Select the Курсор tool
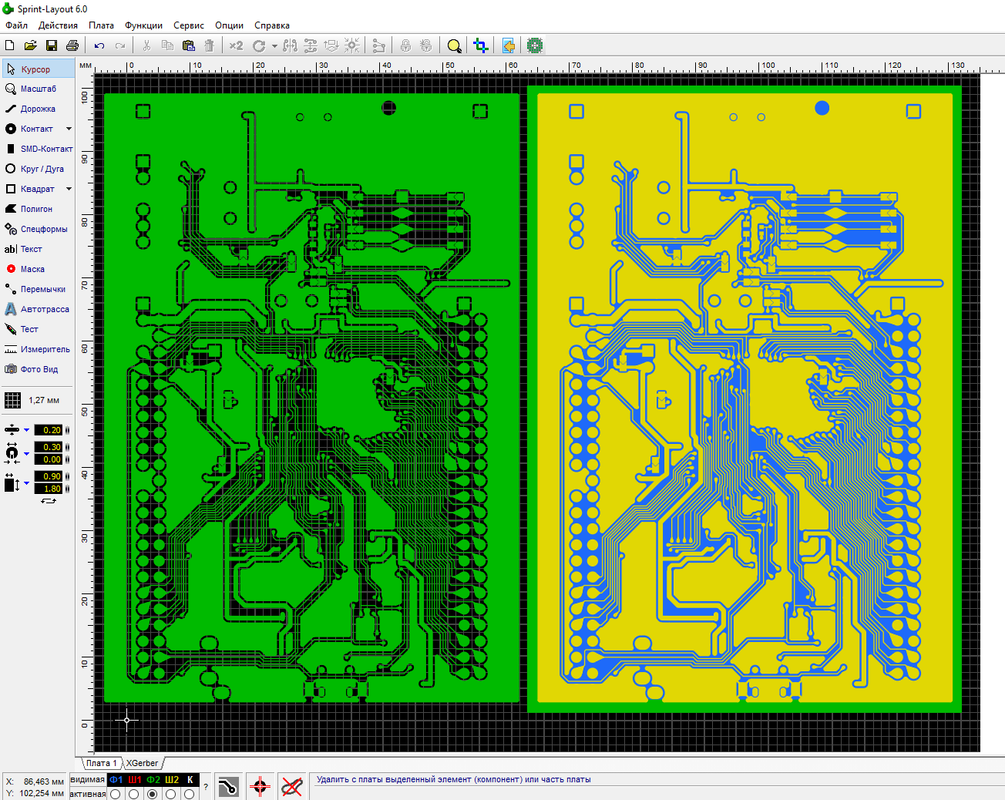 [38, 69]
